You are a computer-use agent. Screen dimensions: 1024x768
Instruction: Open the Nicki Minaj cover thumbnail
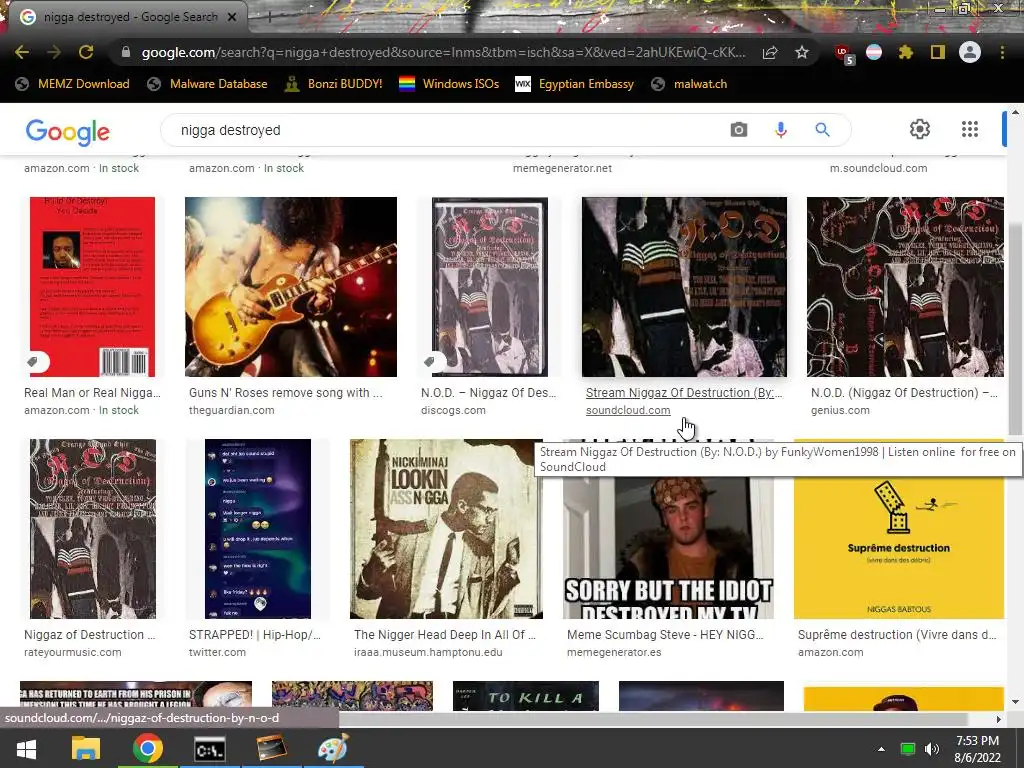[446, 529]
